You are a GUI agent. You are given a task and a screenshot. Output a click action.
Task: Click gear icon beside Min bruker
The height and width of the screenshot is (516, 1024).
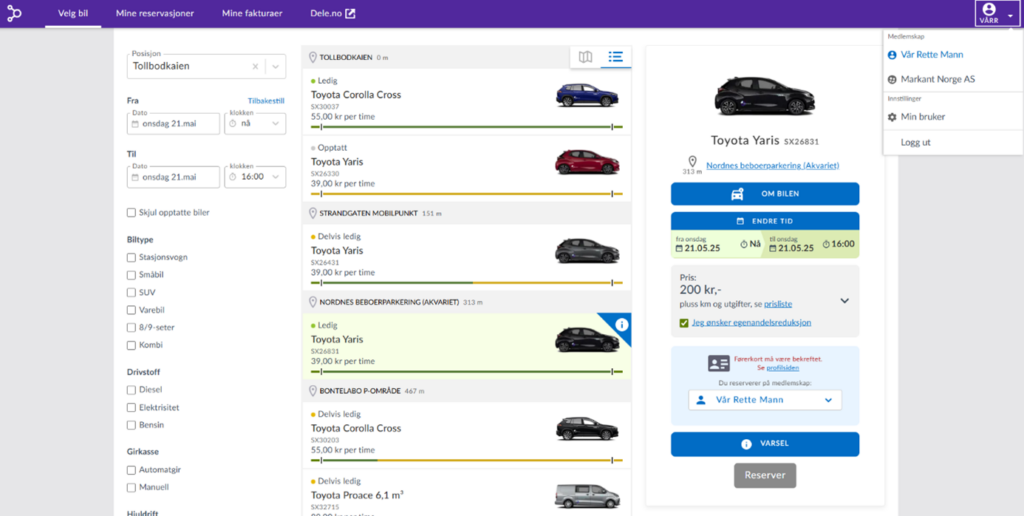tap(892, 117)
